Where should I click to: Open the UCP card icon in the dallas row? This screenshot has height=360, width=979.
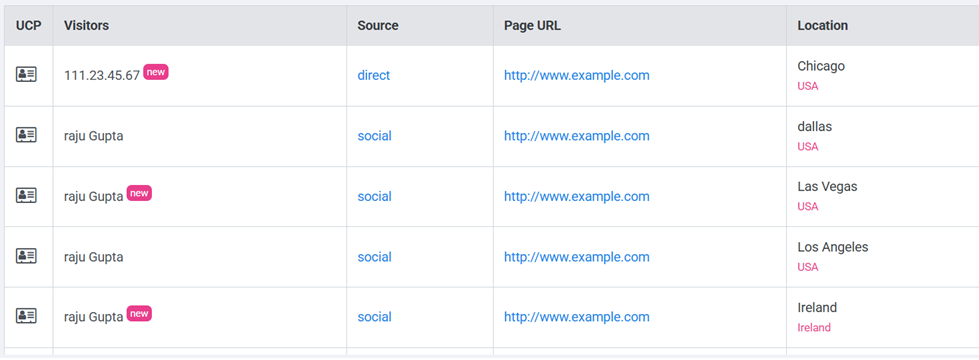click(26, 135)
